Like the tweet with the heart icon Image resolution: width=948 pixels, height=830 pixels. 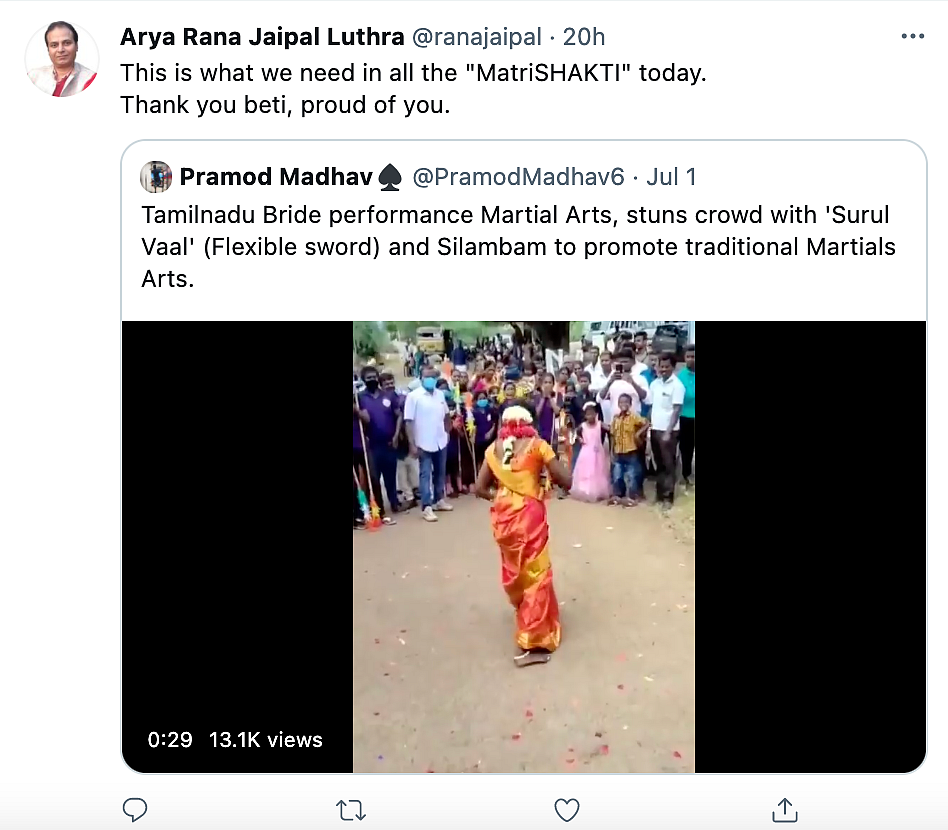[567, 808]
